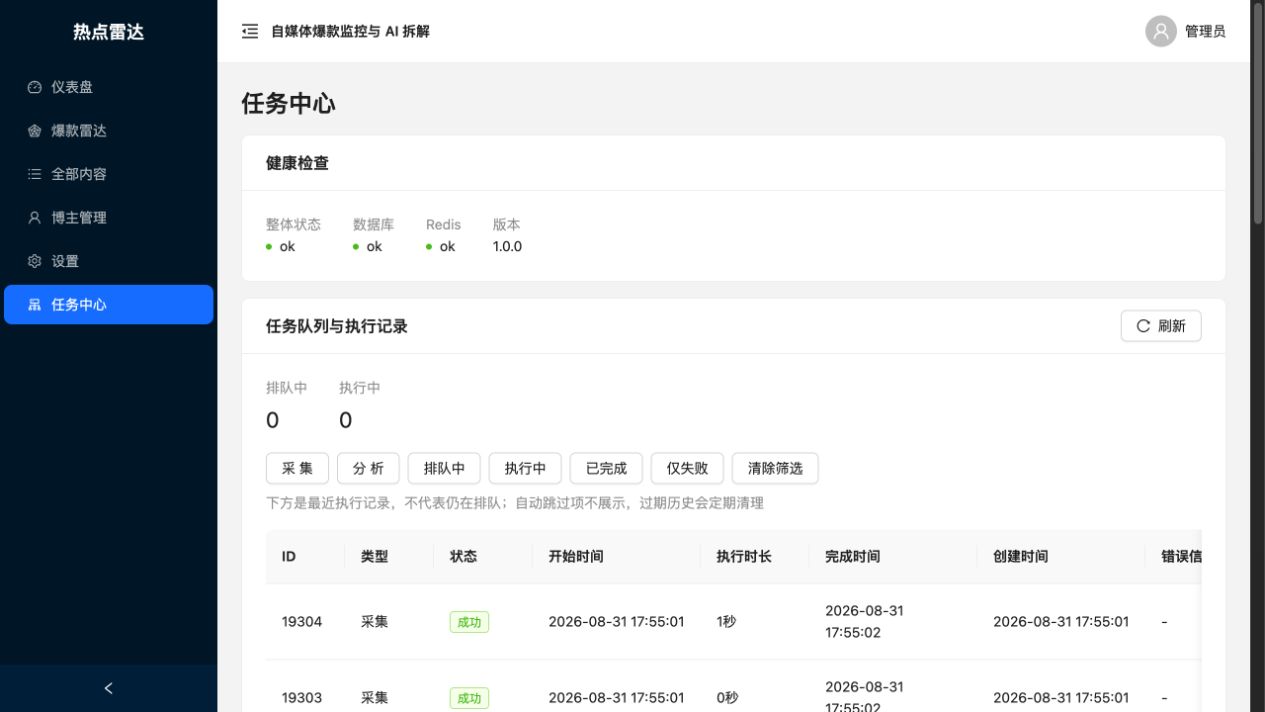The height and width of the screenshot is (712, 1265).
Task: Click the 任务中心 cluster icon in the sidebar
Action: 35,305
